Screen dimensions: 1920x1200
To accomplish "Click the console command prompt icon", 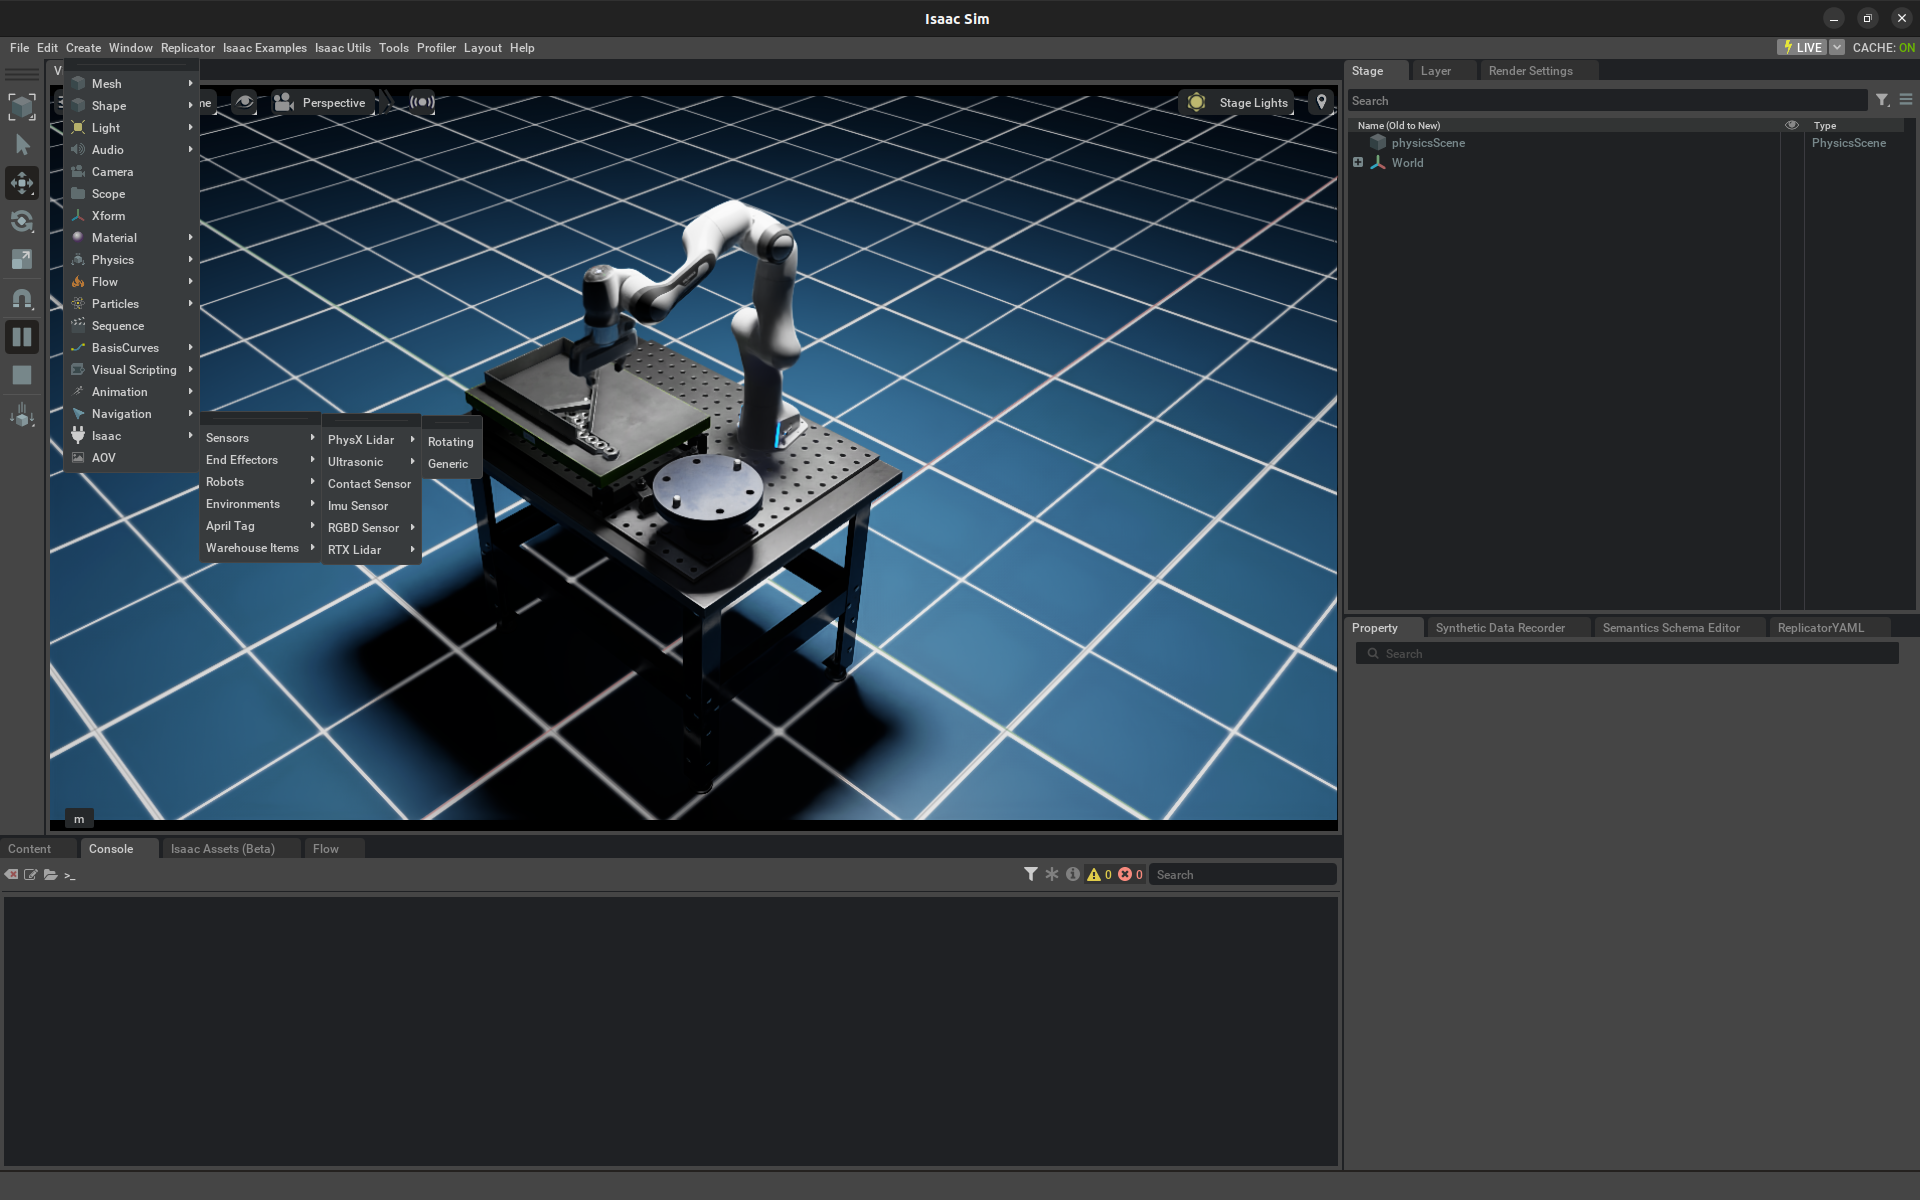I will [70, 875].
